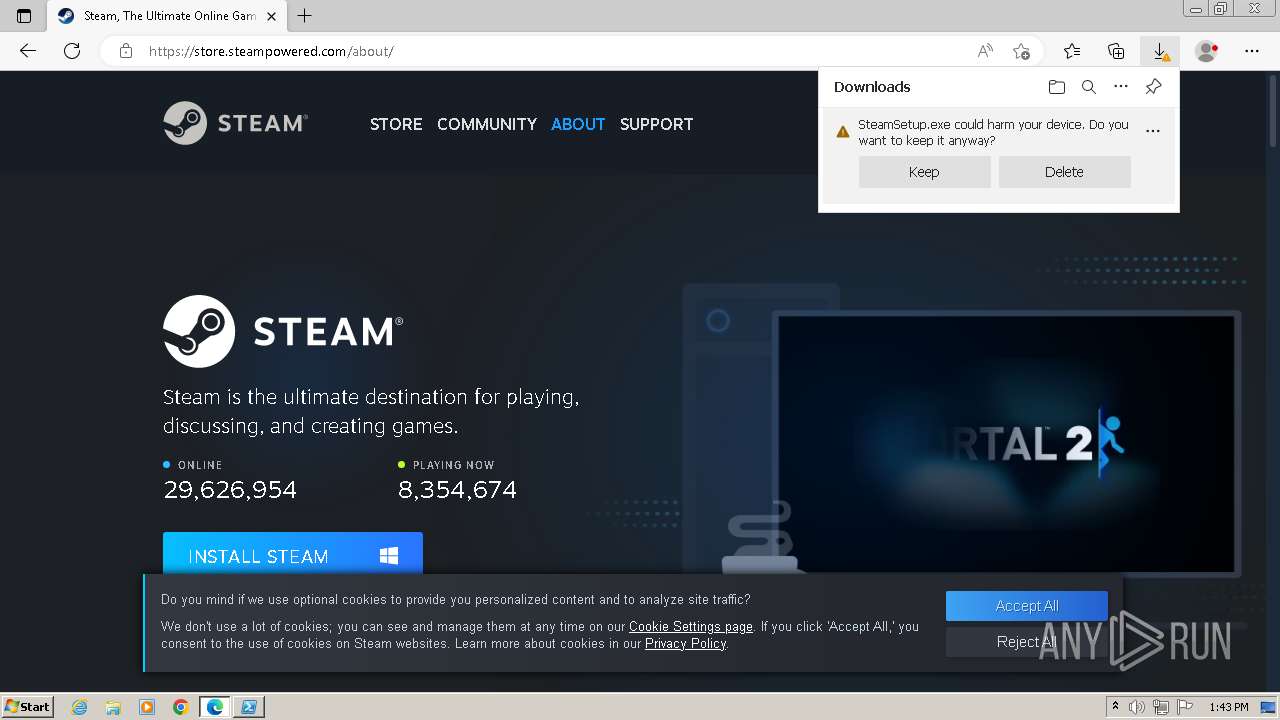Open File Explorer from the taskbar
Viewport: 1280px width, 720px height.
pos(113,707)
